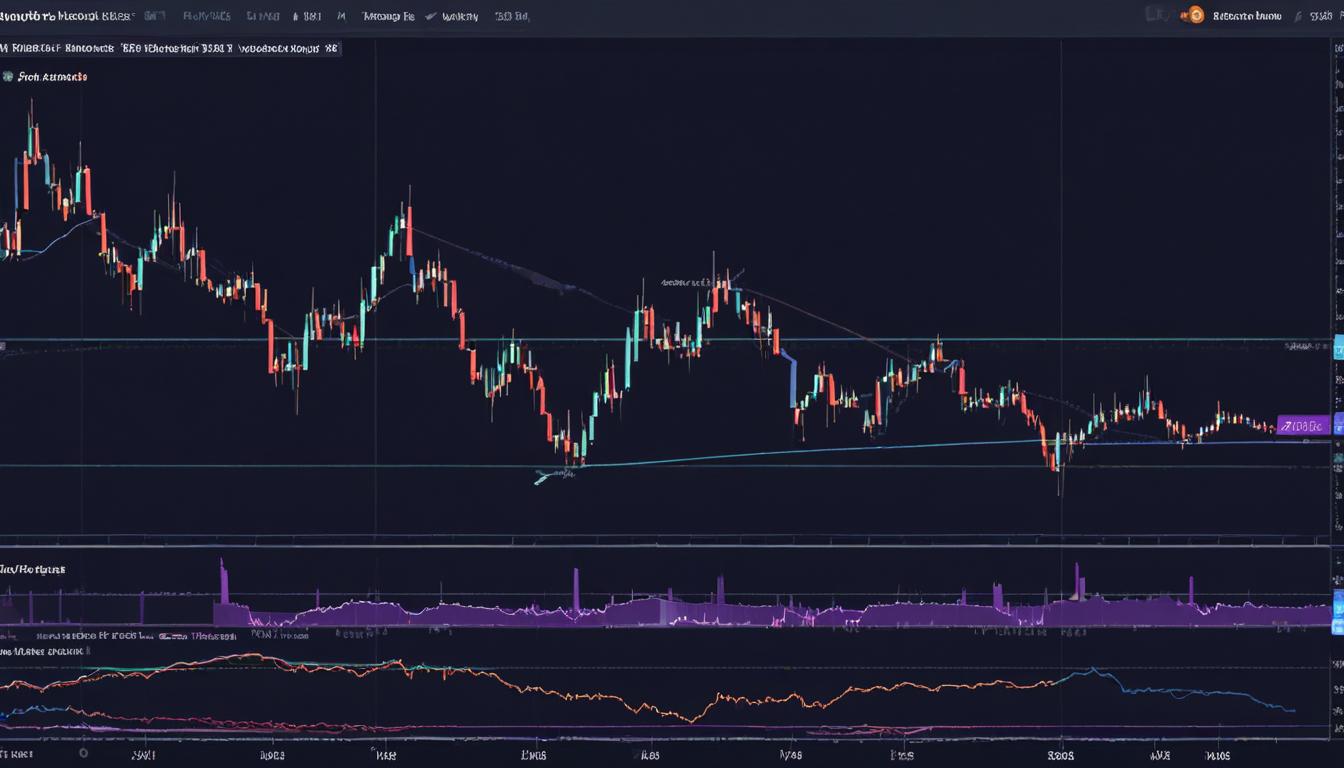Select the magnet tool icon in the toolbar

pyautogui.click(x=340, y=15)
